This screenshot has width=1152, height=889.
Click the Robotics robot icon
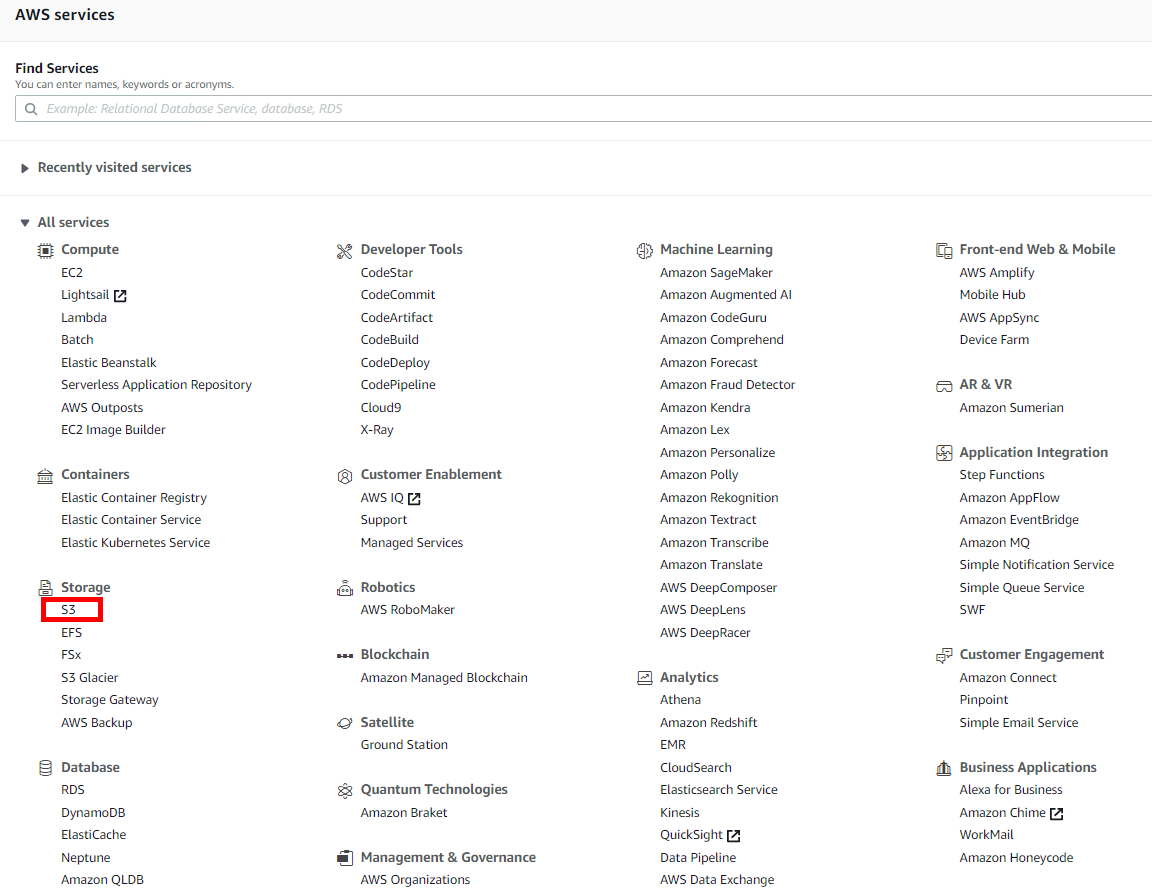click(345, 588)
